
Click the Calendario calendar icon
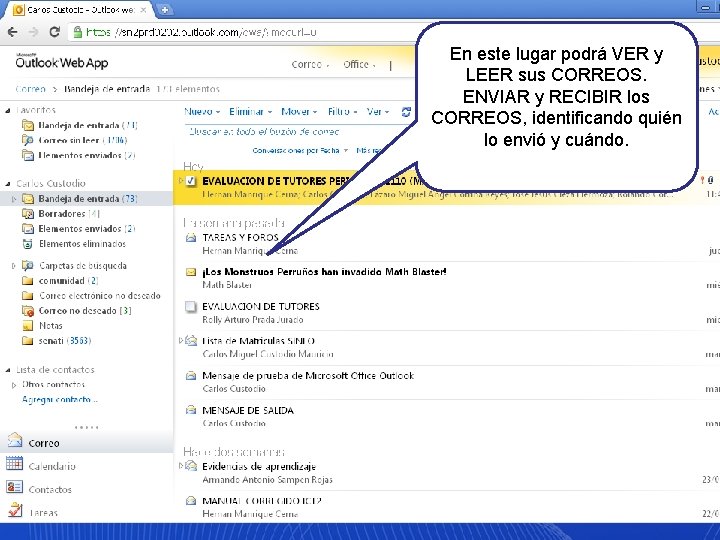pos(14,464)
